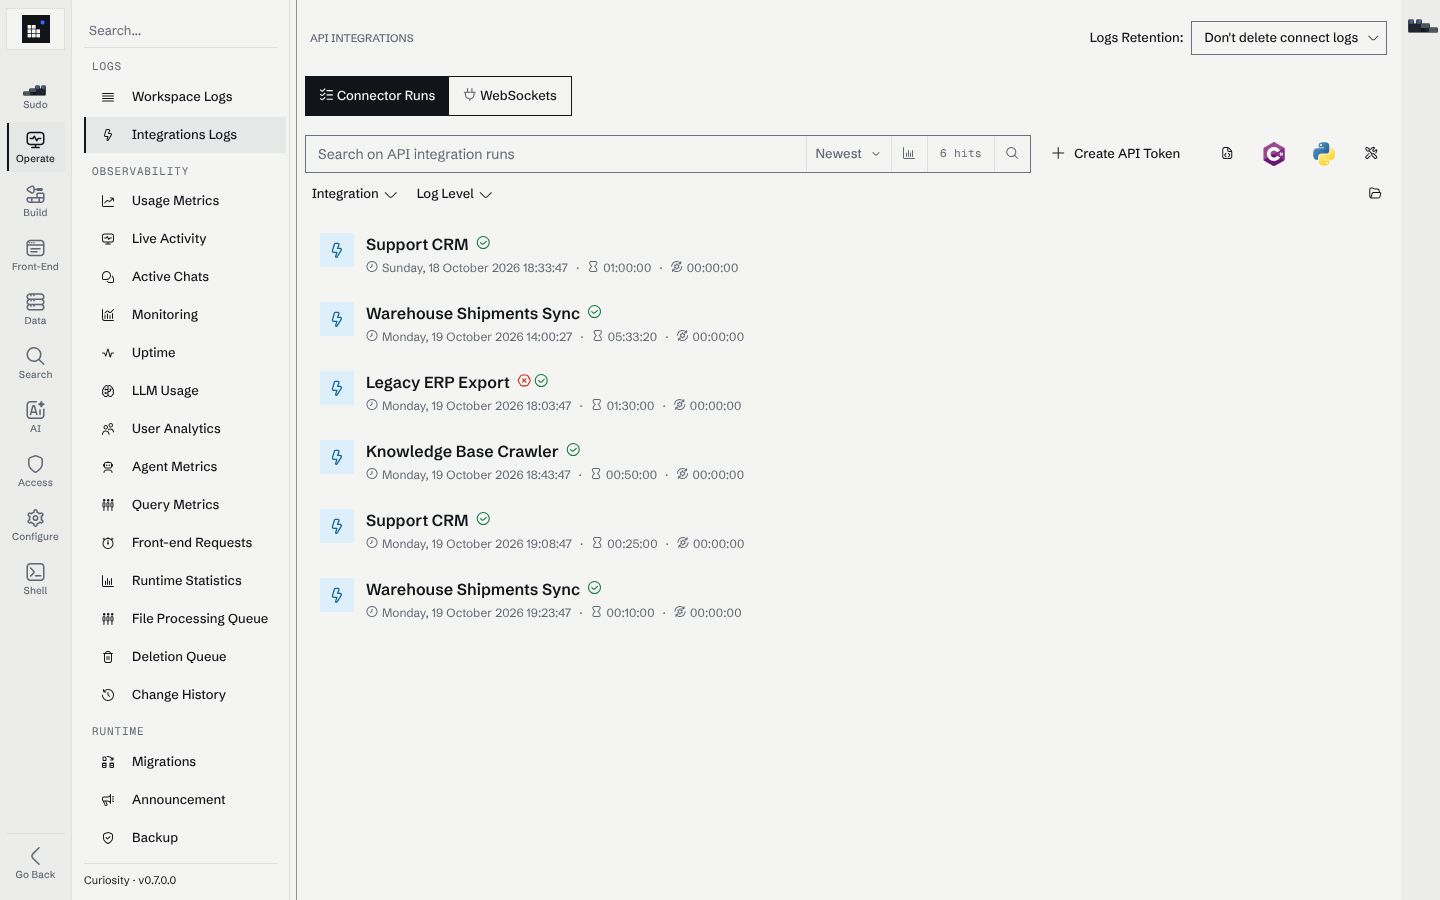Screen dimensions: 1440x900
Task: Open the Deletion Queue page
Action: (185, 657)
